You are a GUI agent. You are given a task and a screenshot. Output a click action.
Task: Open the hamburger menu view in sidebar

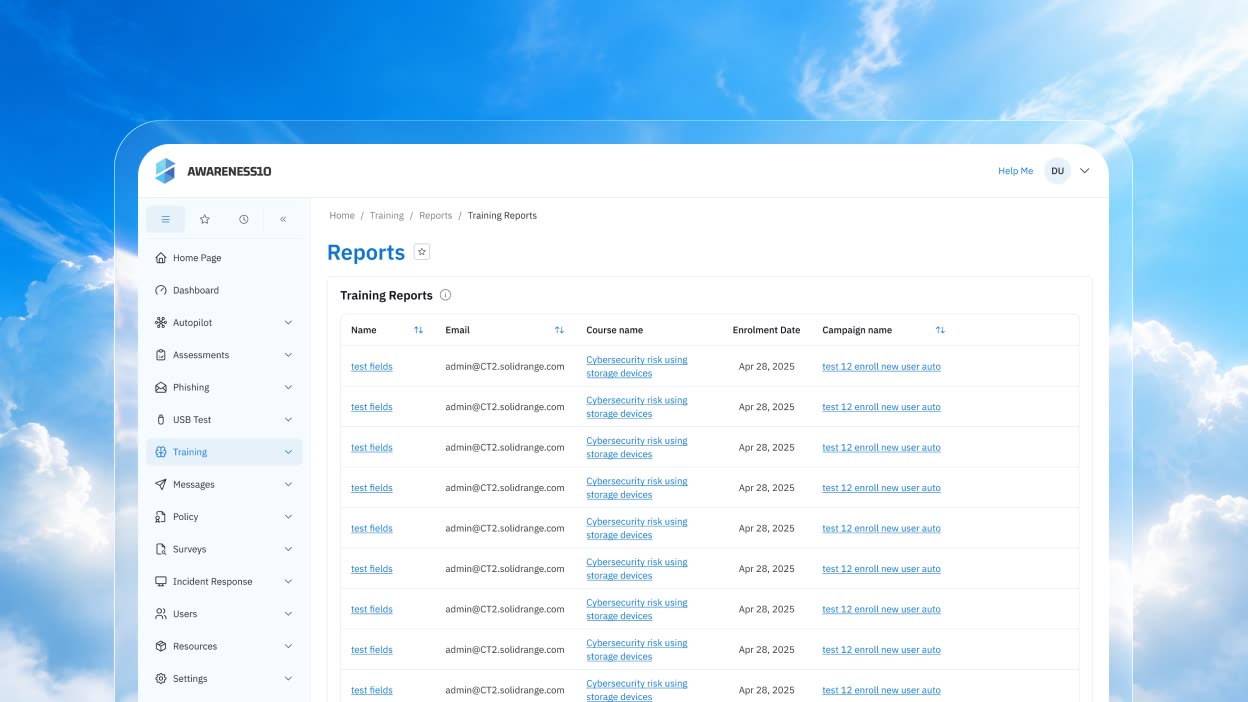click(x=166, y=219)
